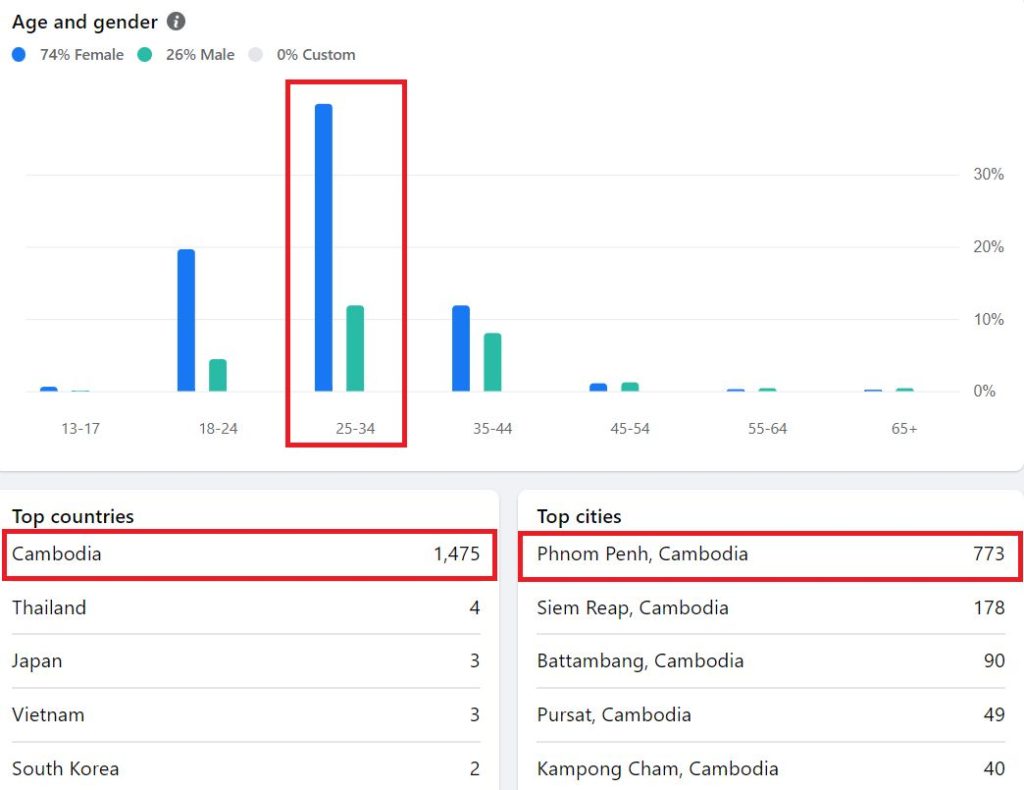Select 'Siem Reap, Cambodia' city row
The height and width of the screenshot is (790, 1024).
(771, 608)
